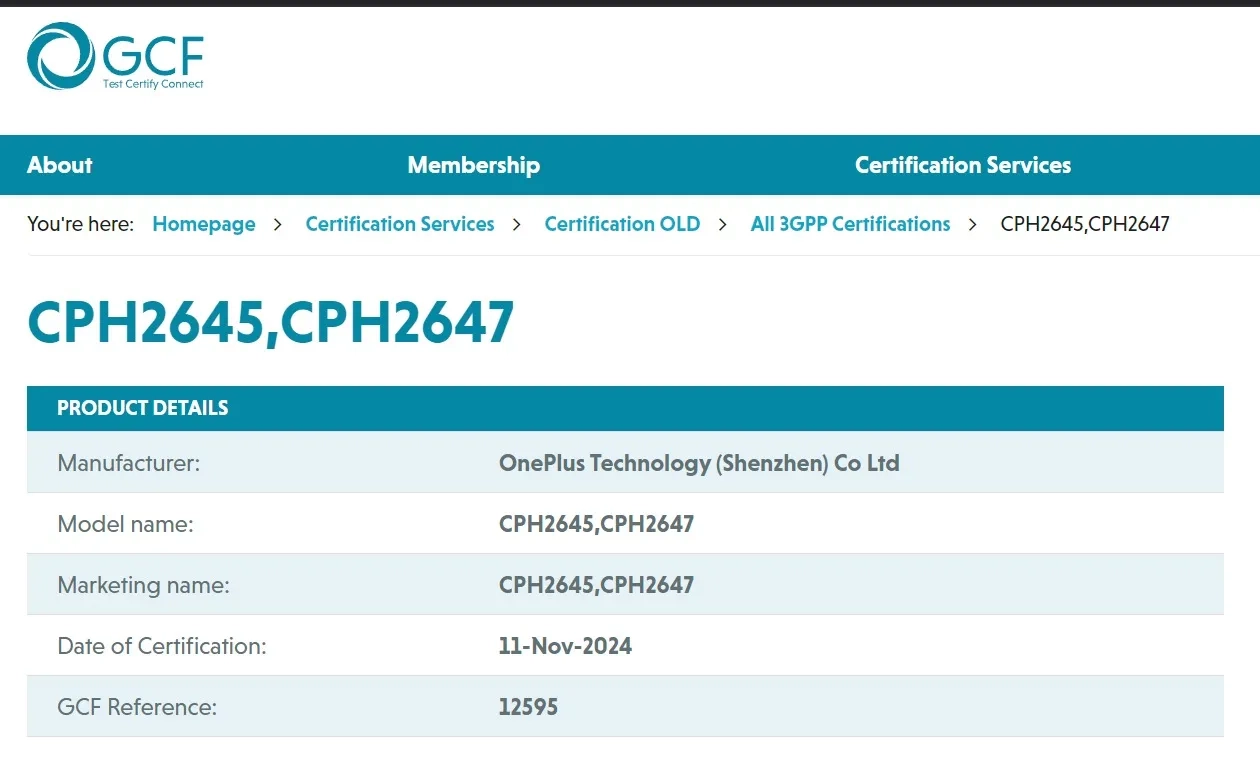The width and height of the screenshot is (1260, 774).
Task: Click the chevron right after Homepage breadcrumb
Action: 278,225
